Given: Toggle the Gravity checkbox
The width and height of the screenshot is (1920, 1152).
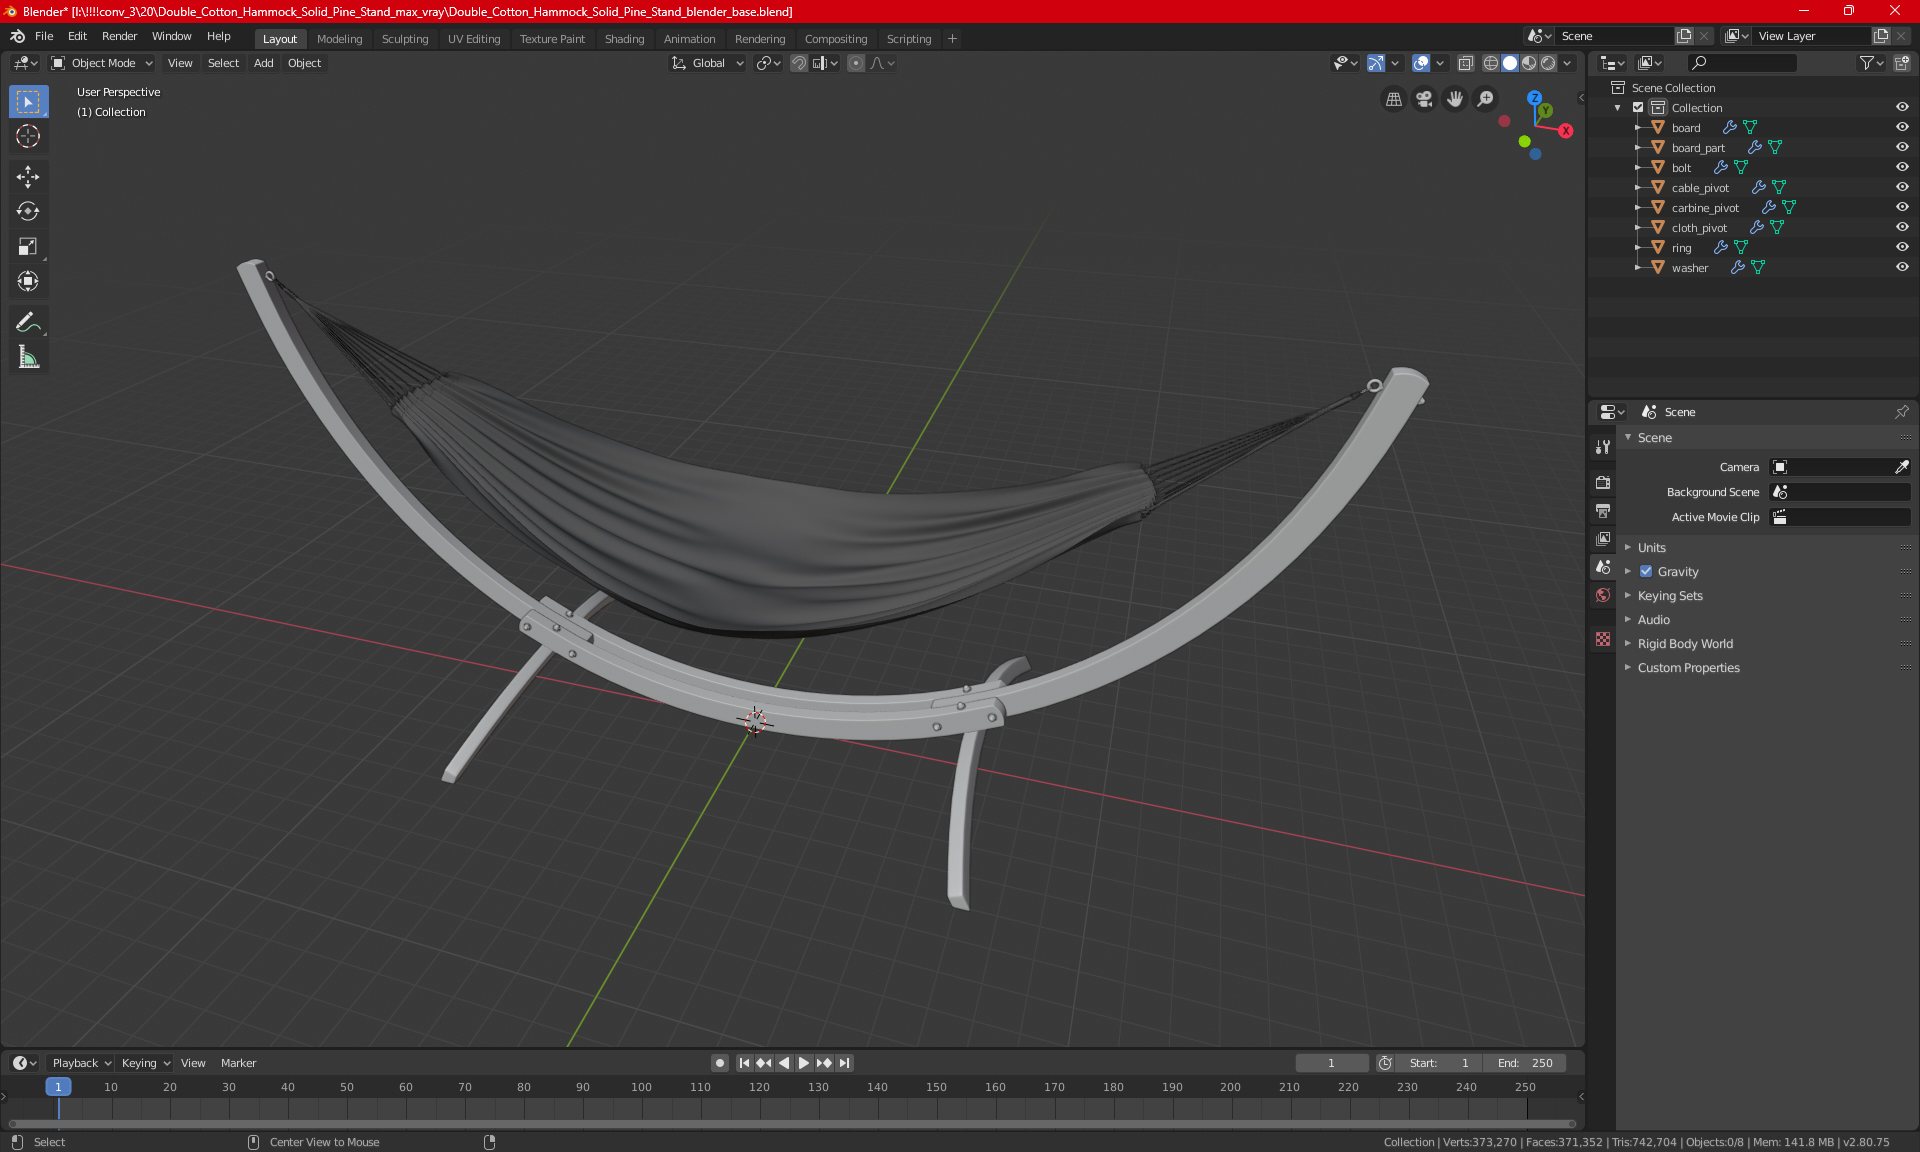Looking at the screenshot, I should (x=1646, y=572).
